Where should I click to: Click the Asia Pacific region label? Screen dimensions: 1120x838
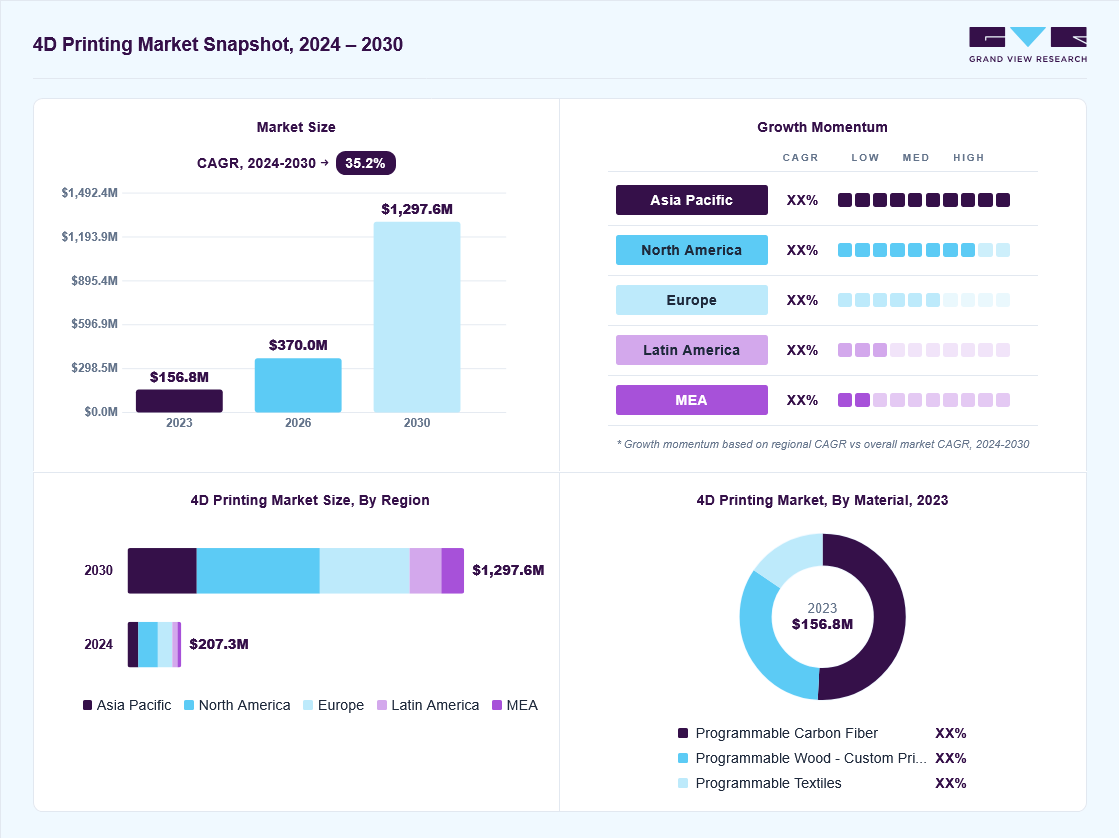click(691, 200)
